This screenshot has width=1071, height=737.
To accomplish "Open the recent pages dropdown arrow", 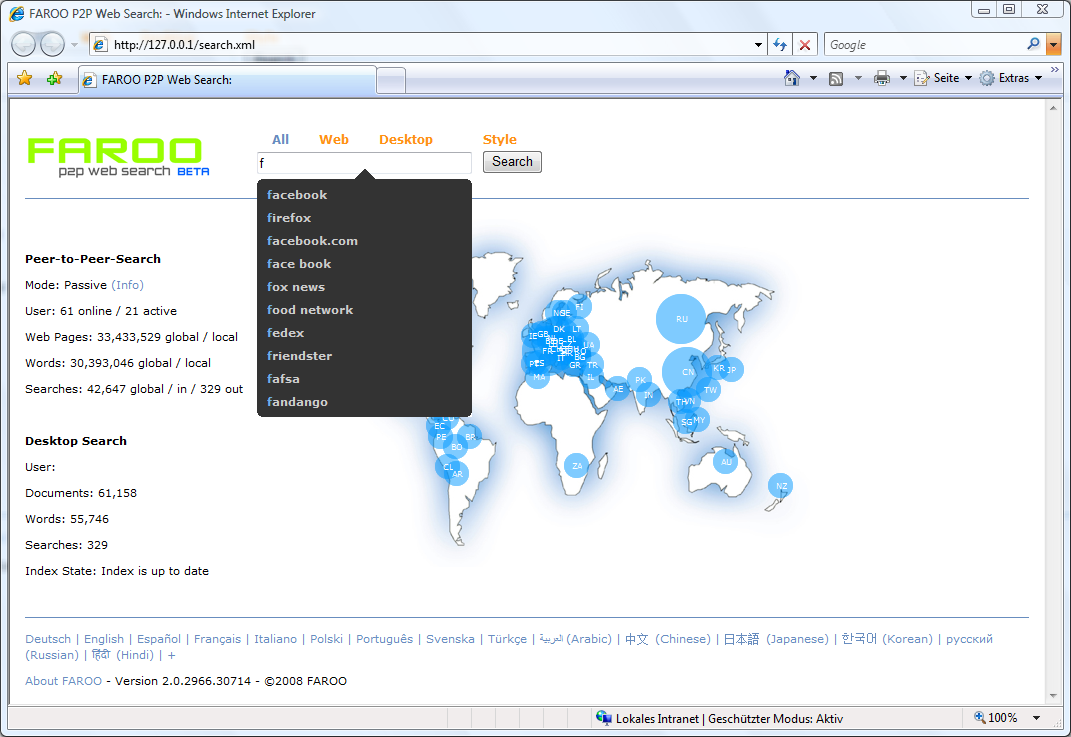I will (x=74, y=45).
